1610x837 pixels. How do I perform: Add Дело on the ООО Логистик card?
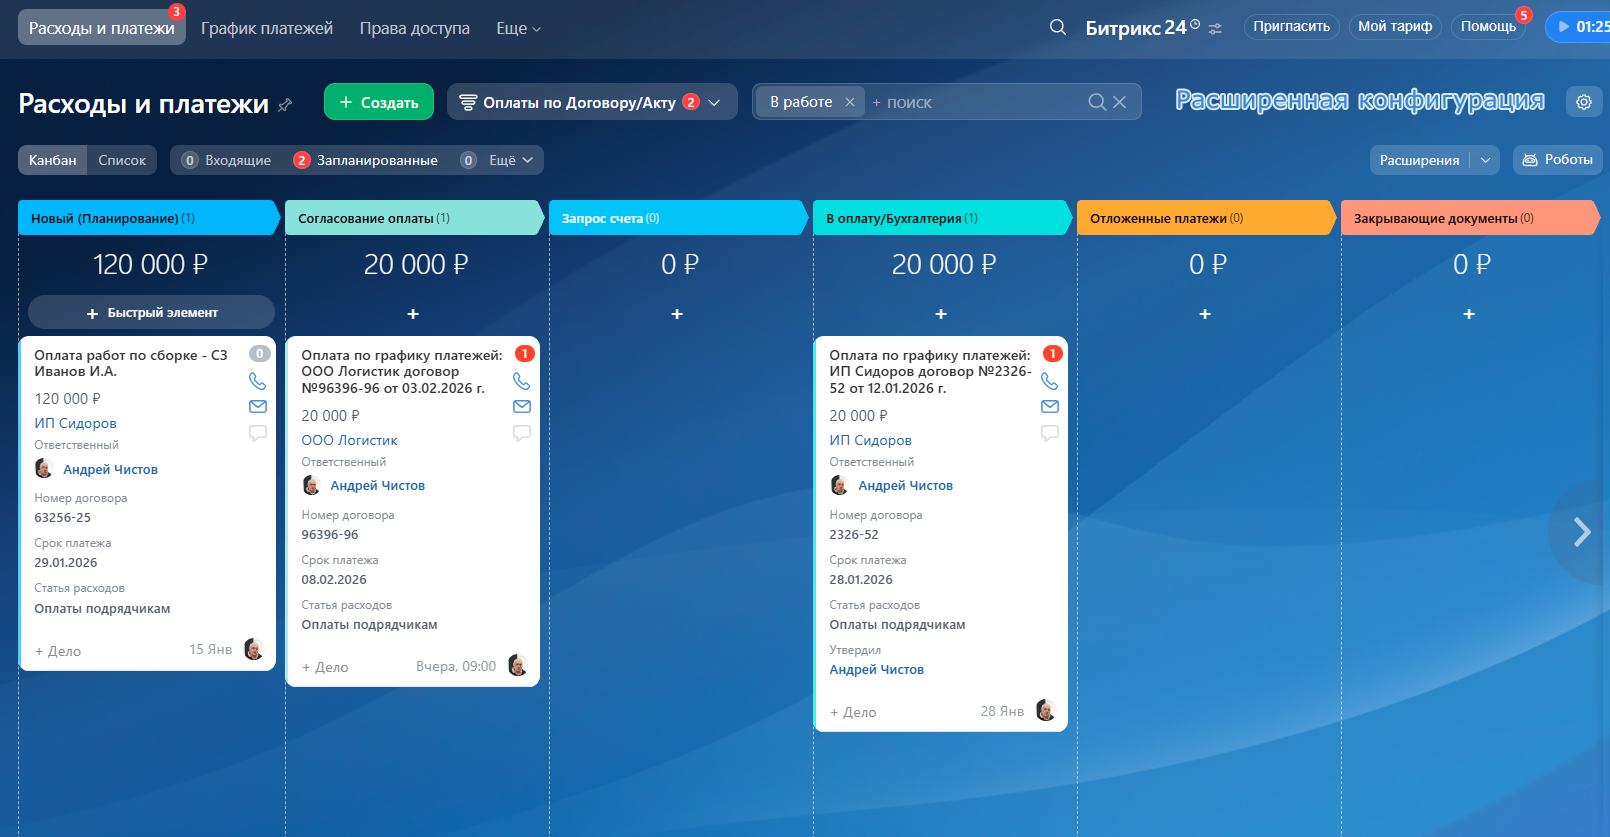pos(325,667)
